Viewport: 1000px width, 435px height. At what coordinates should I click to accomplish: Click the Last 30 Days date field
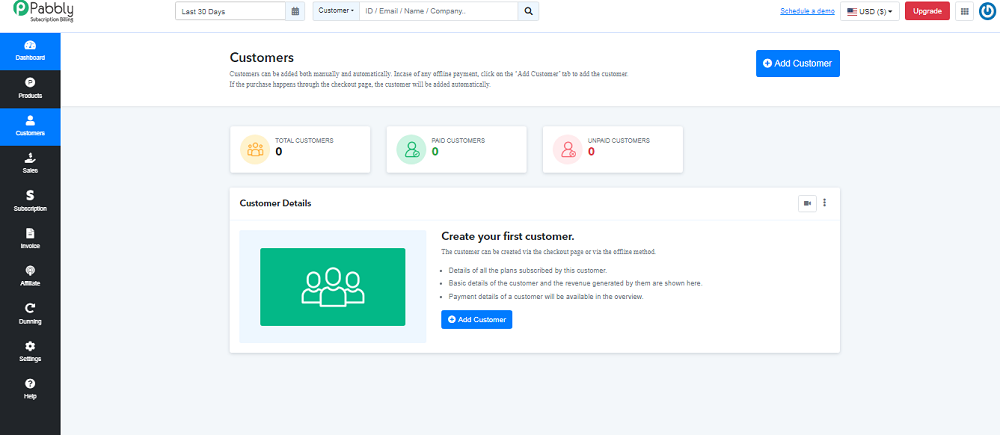pyautogui.click(x=230, y=11)
